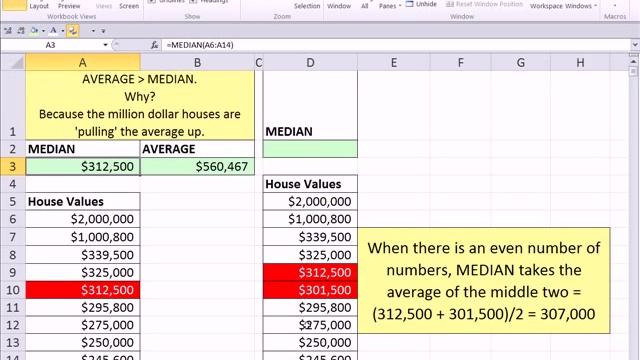Select row 1 header
The width and height of the screenshot is (640, 360).
tap(13, 105)
